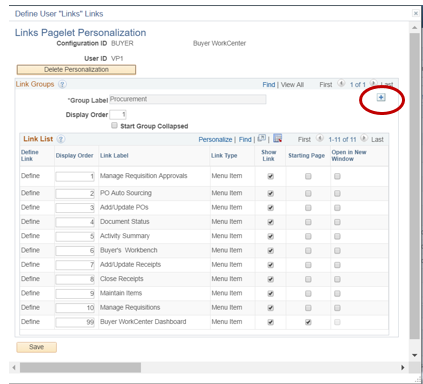Image resolution: width=423 pixels, height=384 pixels.
Task: Sort by Link Label column header
Action: [114, 156]
